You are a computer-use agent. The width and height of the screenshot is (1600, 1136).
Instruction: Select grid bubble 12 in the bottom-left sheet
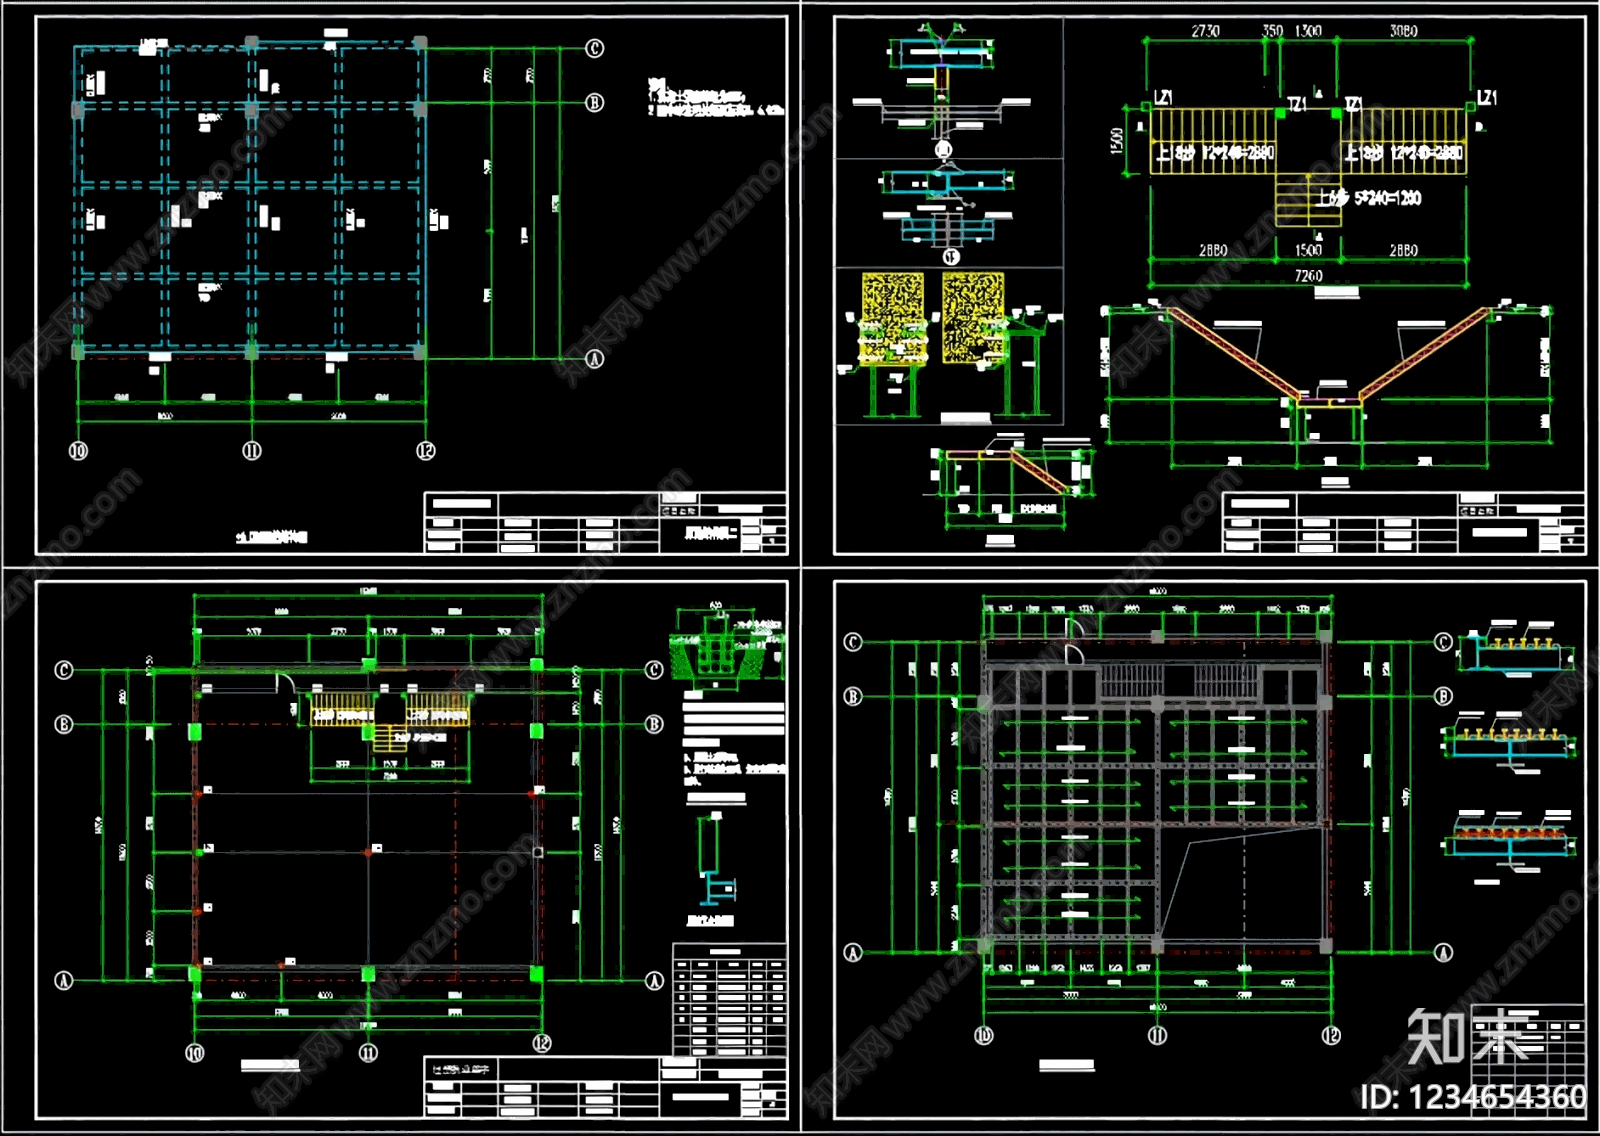542,1043
